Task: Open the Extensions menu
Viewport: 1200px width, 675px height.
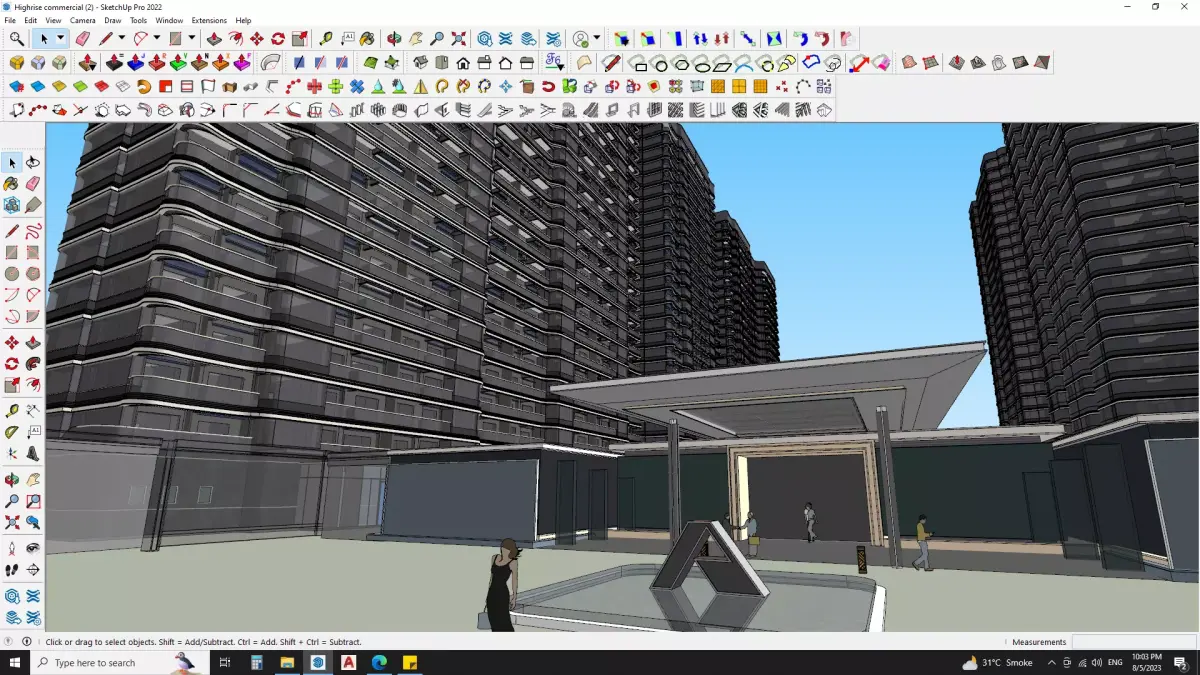Action: click(209, 20)
